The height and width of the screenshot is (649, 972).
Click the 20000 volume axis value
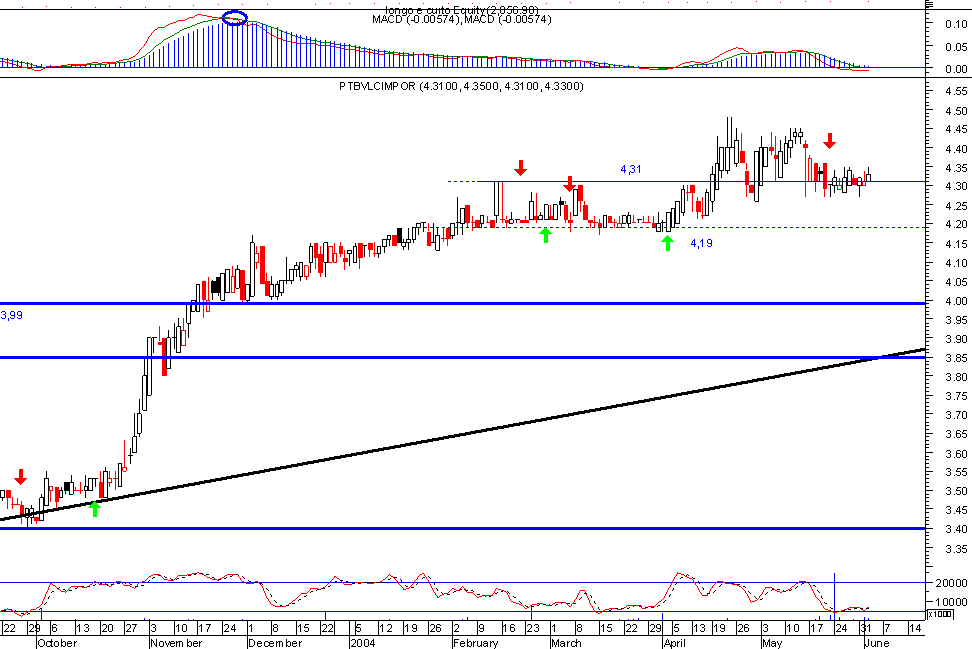952,583
